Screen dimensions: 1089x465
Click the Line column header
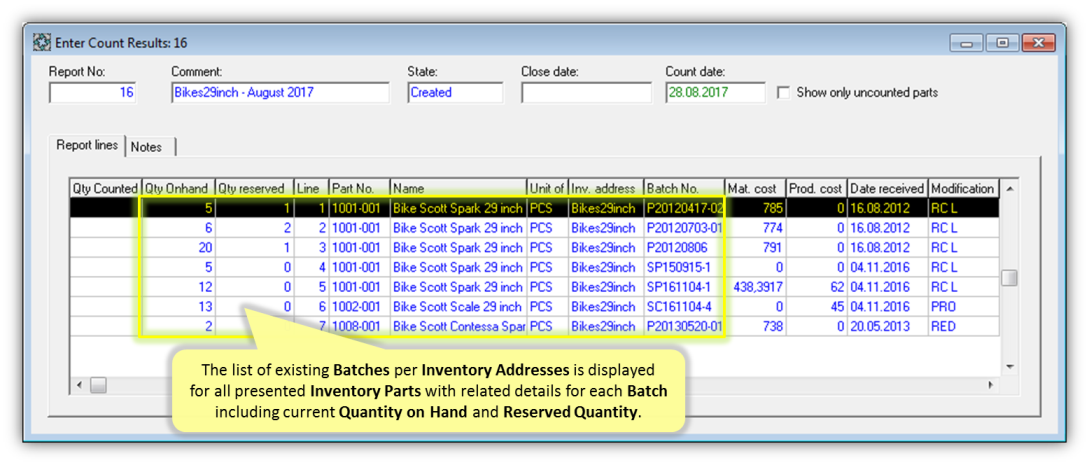311,188
